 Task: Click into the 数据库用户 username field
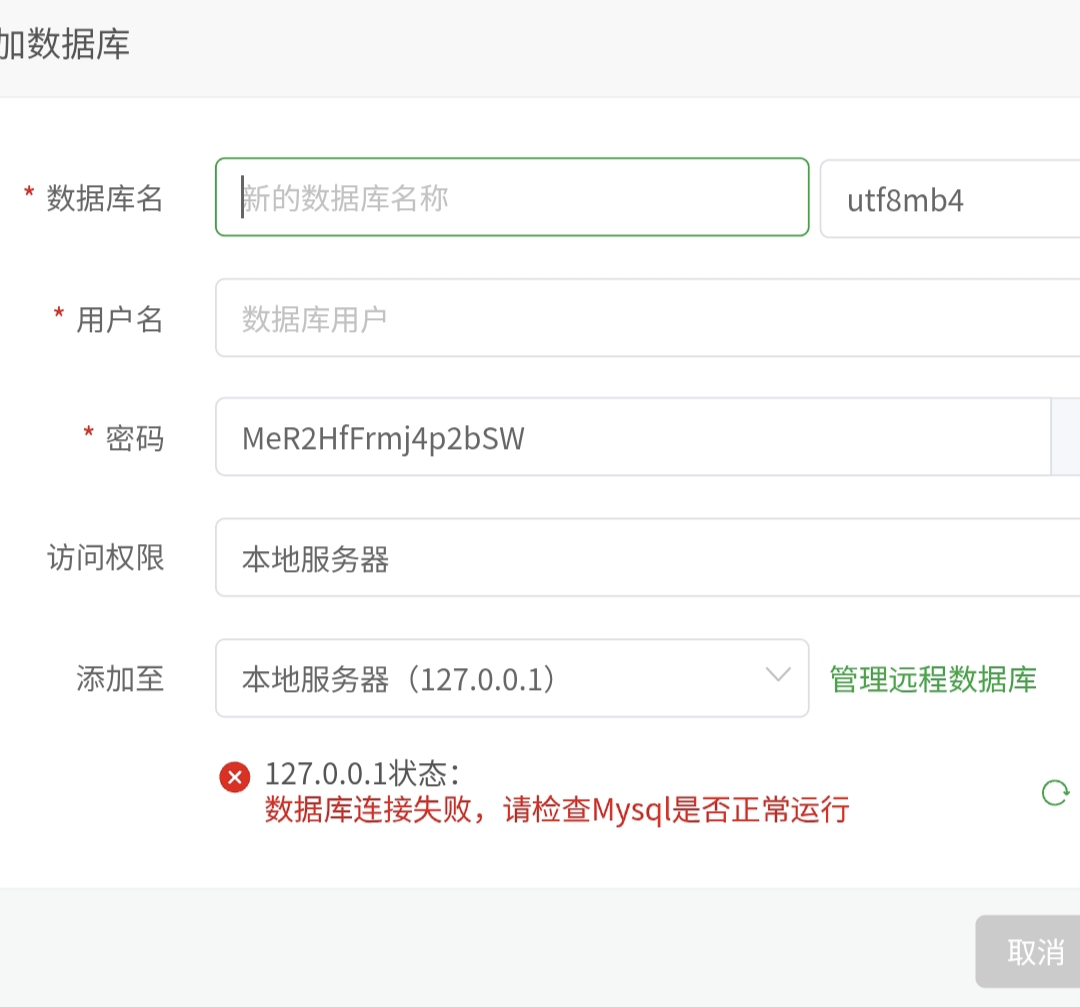click(647, 319)
